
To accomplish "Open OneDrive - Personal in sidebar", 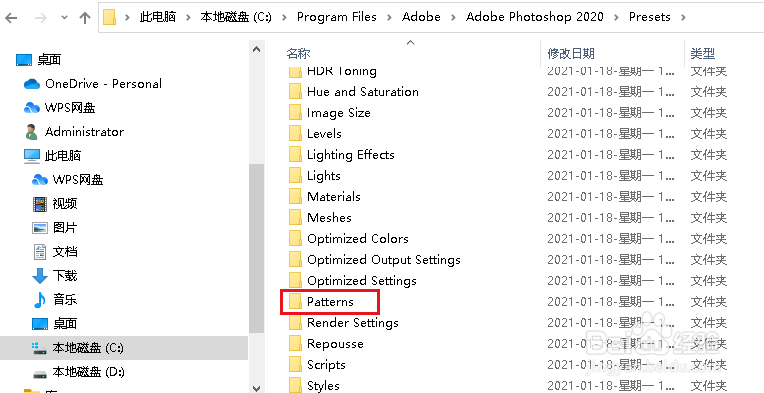I will 93,84.
